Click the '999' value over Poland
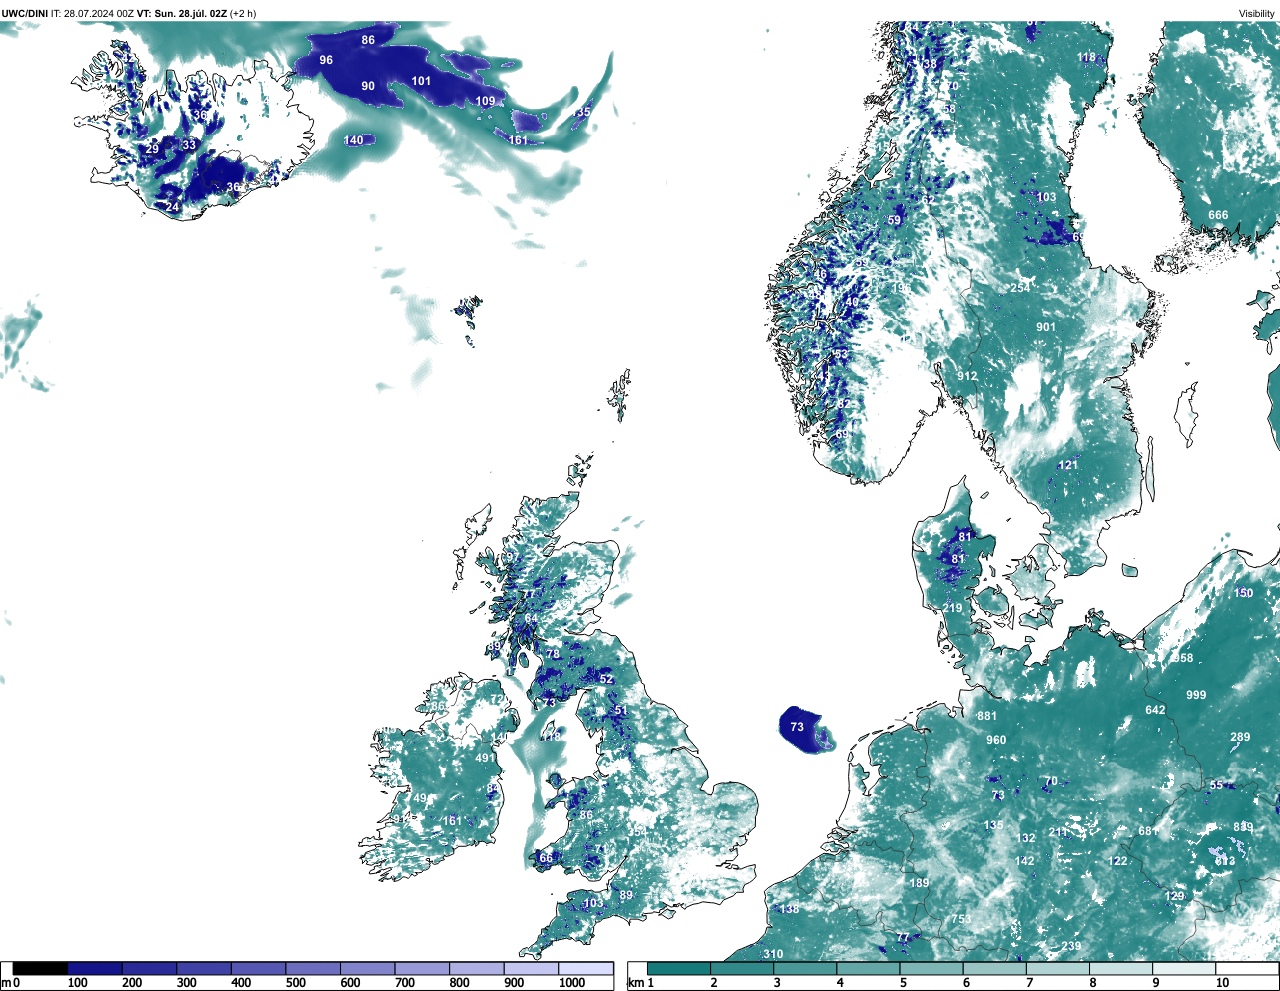Screen dimensions: 1280x991 [x=1196, y=695]
